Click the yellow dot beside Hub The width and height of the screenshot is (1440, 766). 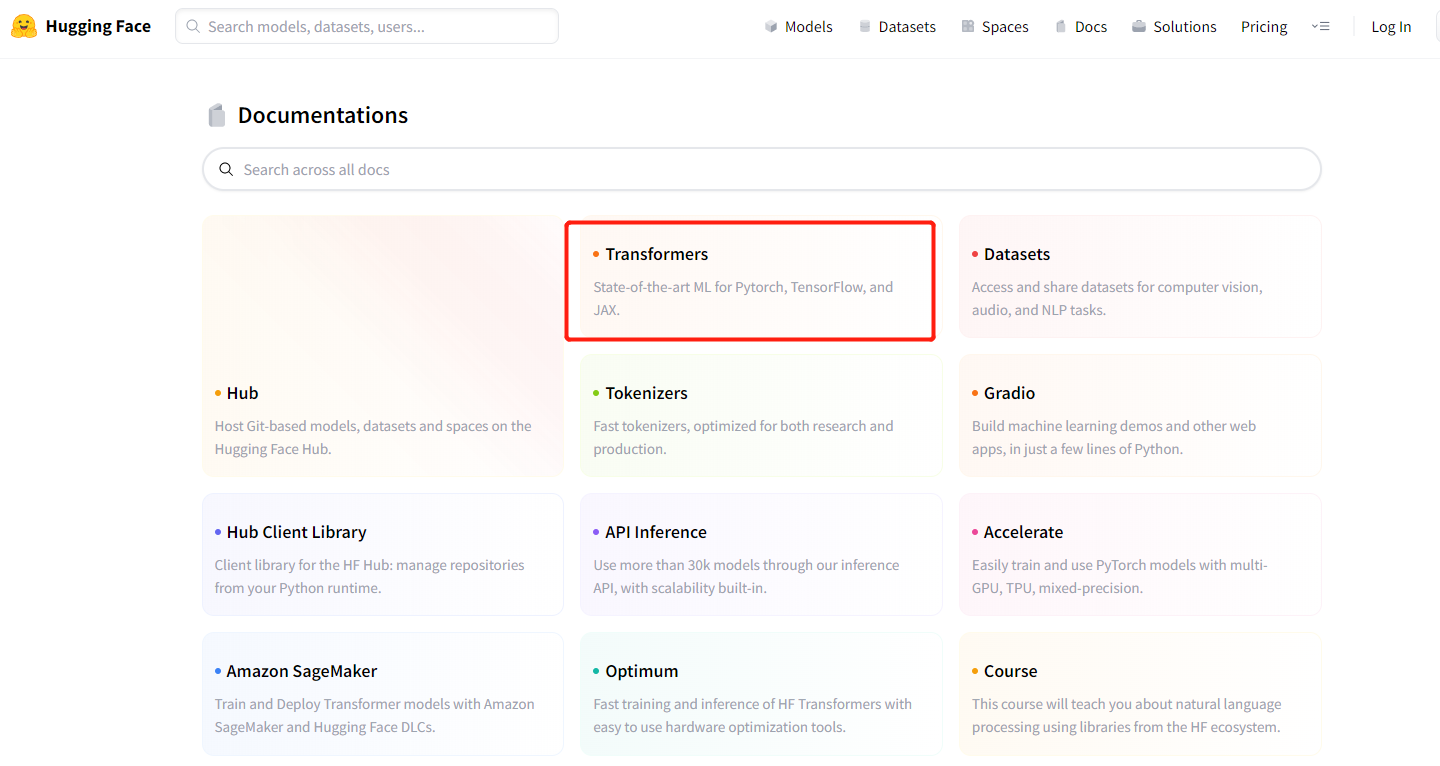[218, 393]
